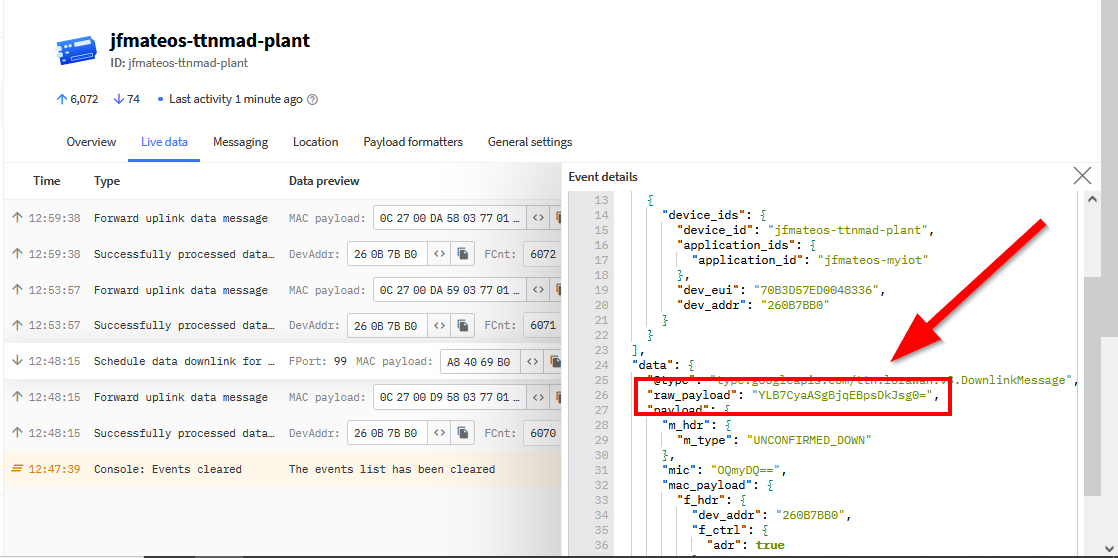This screenshot has height=558, width=1118.
Task: Click the Type column header
Action: [x=107, y=181]
